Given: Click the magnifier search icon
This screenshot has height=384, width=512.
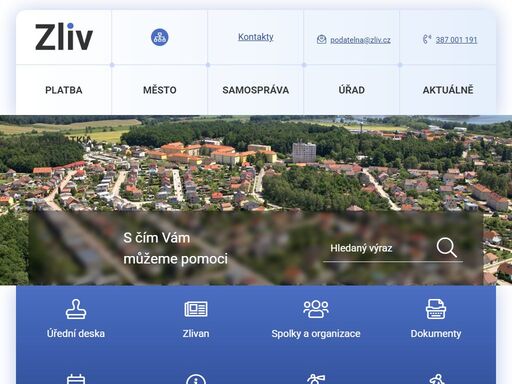Looking at the screenshot, I should 446,247.
